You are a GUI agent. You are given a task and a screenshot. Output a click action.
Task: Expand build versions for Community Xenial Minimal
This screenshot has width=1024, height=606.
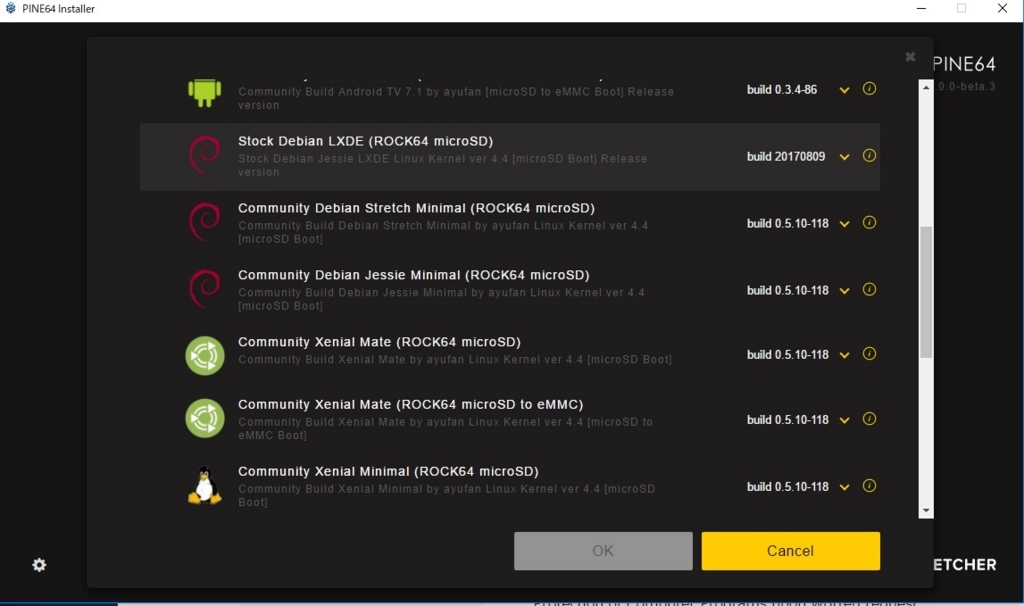844,487
